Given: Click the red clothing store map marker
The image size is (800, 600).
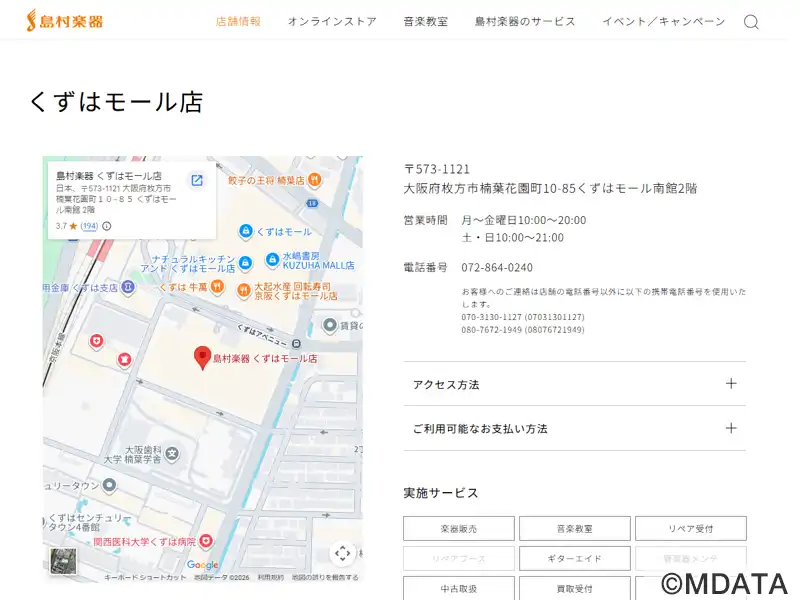Looking at the screenshot, I should (124, 360).
